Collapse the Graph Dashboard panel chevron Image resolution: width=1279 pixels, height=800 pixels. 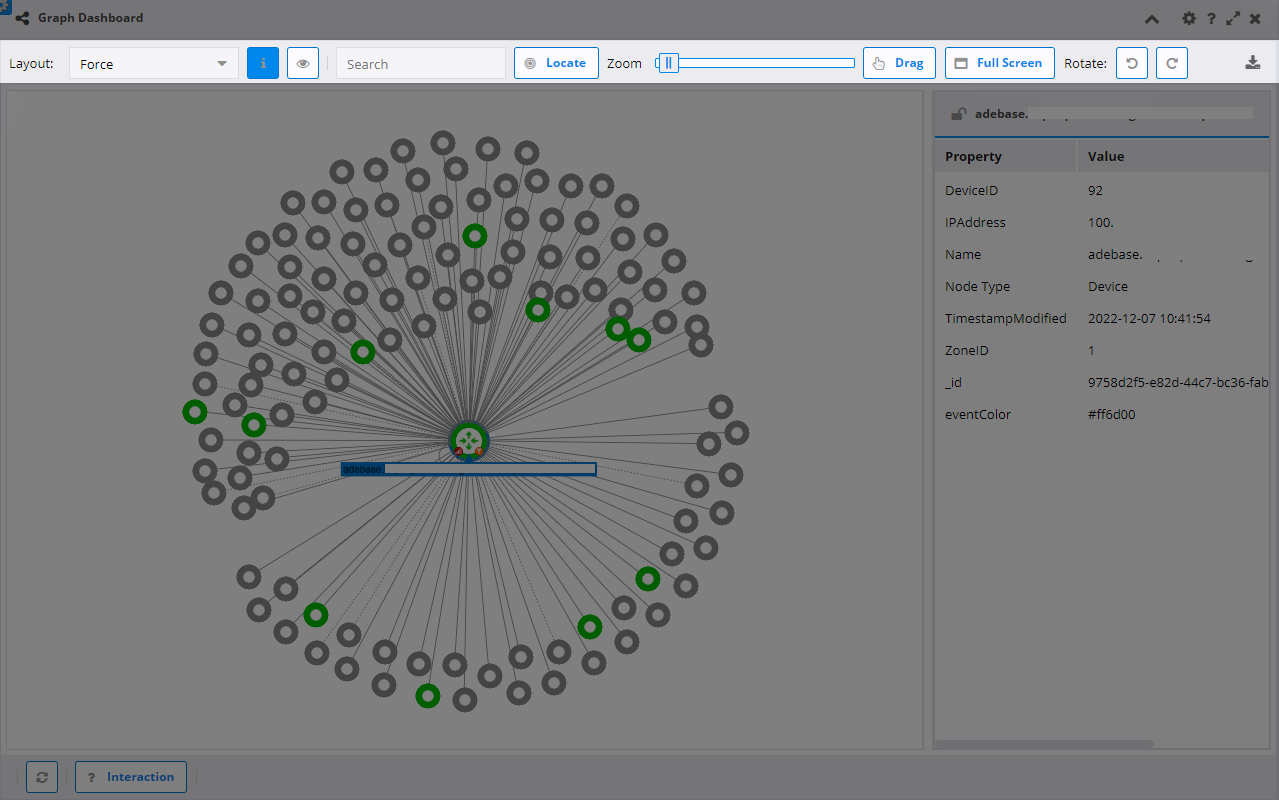click(1152, 19)
